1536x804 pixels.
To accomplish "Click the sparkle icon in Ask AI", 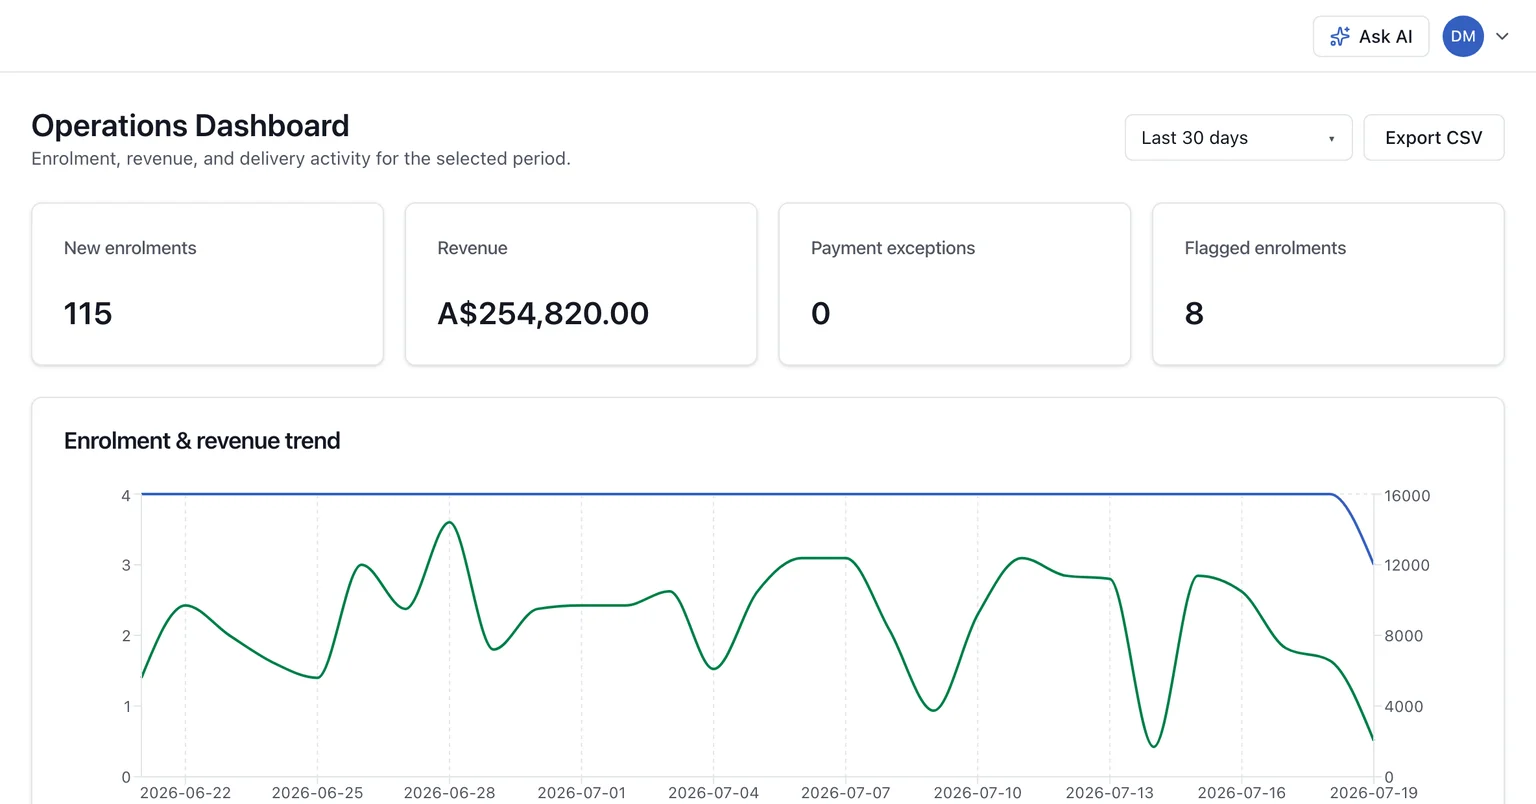I will [x=1340, y=37].
